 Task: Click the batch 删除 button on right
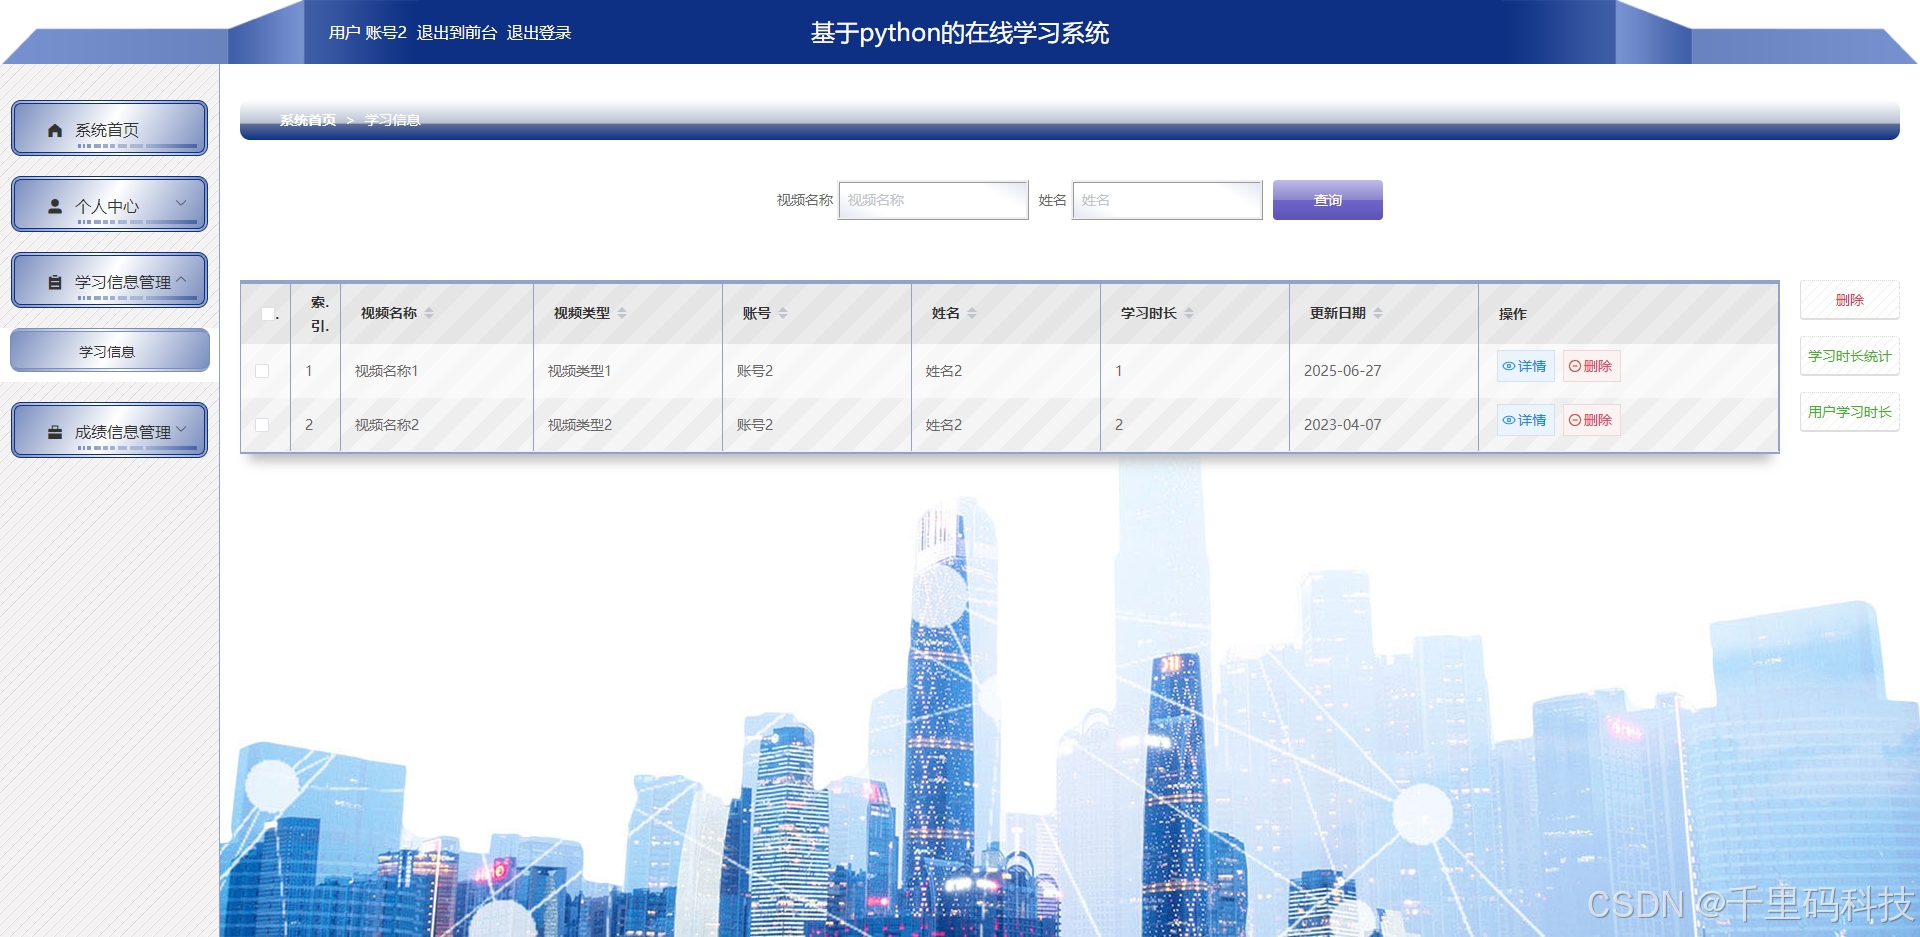pyautogui.click(x=1849, y=300)
